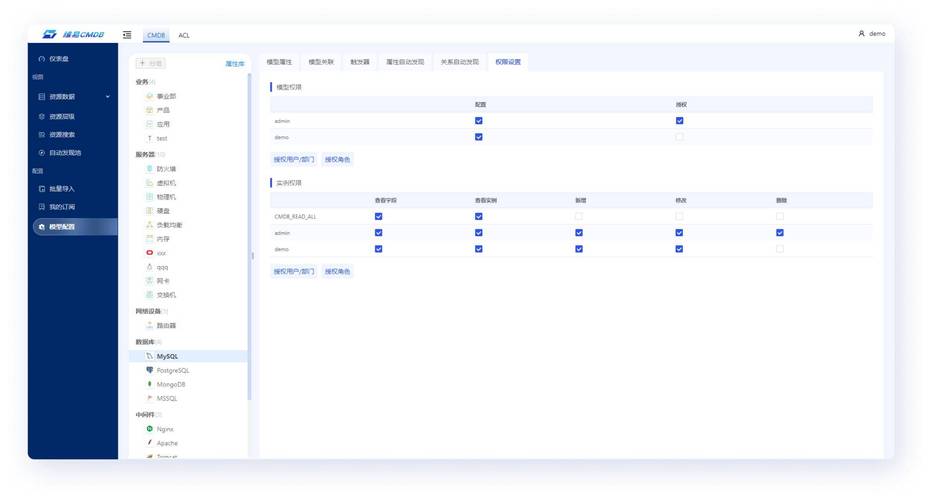This screenshot has height=500, width=932.
Task: Toggle demo 查看字段 checkbox in 实例权限
Action: click(x=379, y=249)
